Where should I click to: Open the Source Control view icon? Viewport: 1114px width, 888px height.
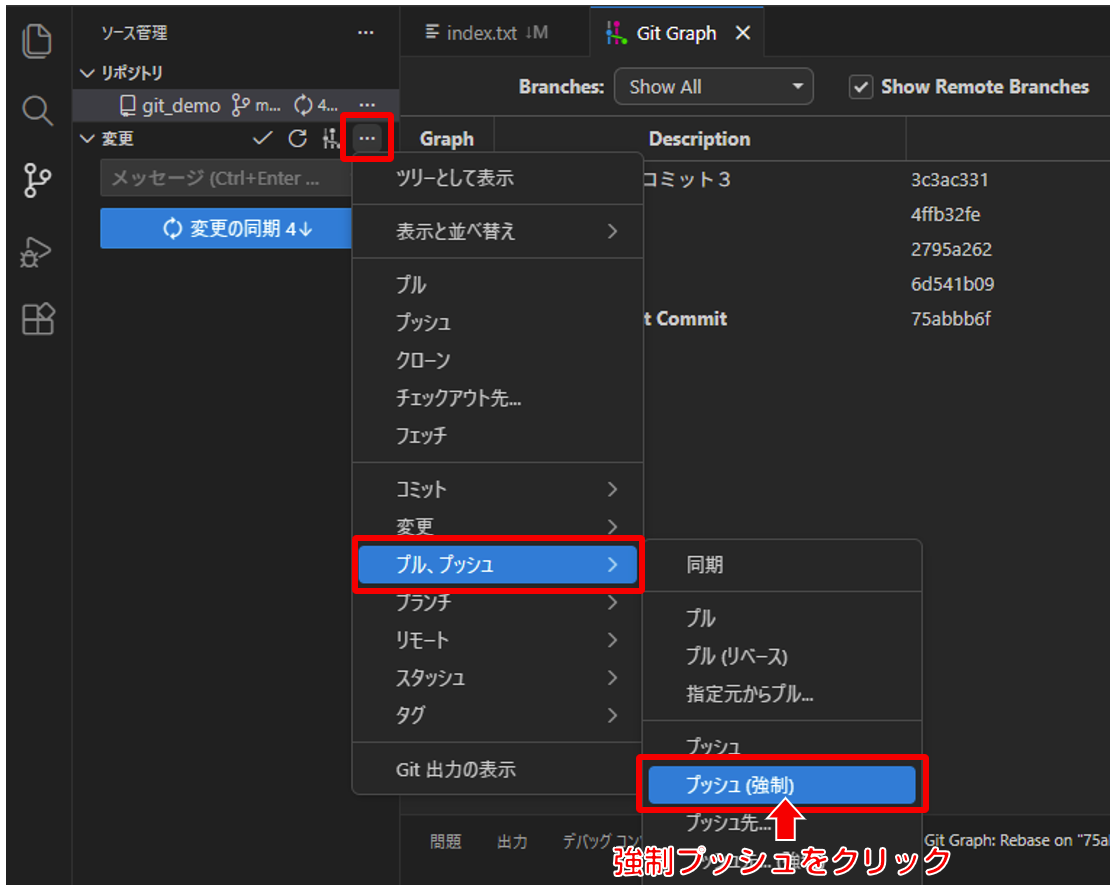tap(37, 181)
